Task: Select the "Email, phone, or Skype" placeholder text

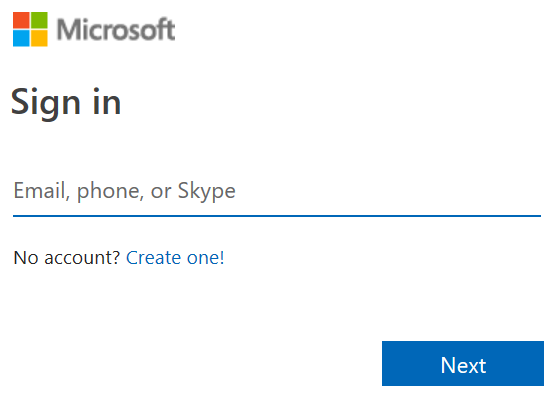Action: coord(124,191)
